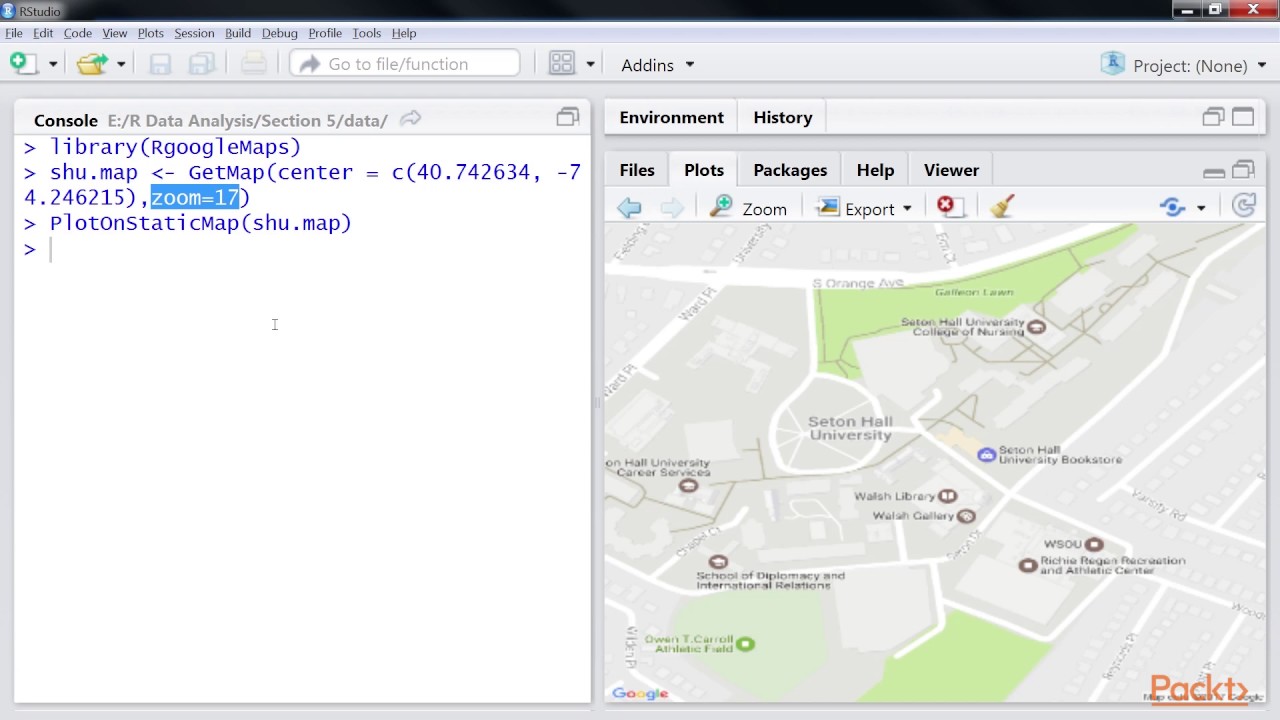The height and width of the screenshot is (720, 1280).
Task: Minimize the Environment pane
Action: point(1213,117)
